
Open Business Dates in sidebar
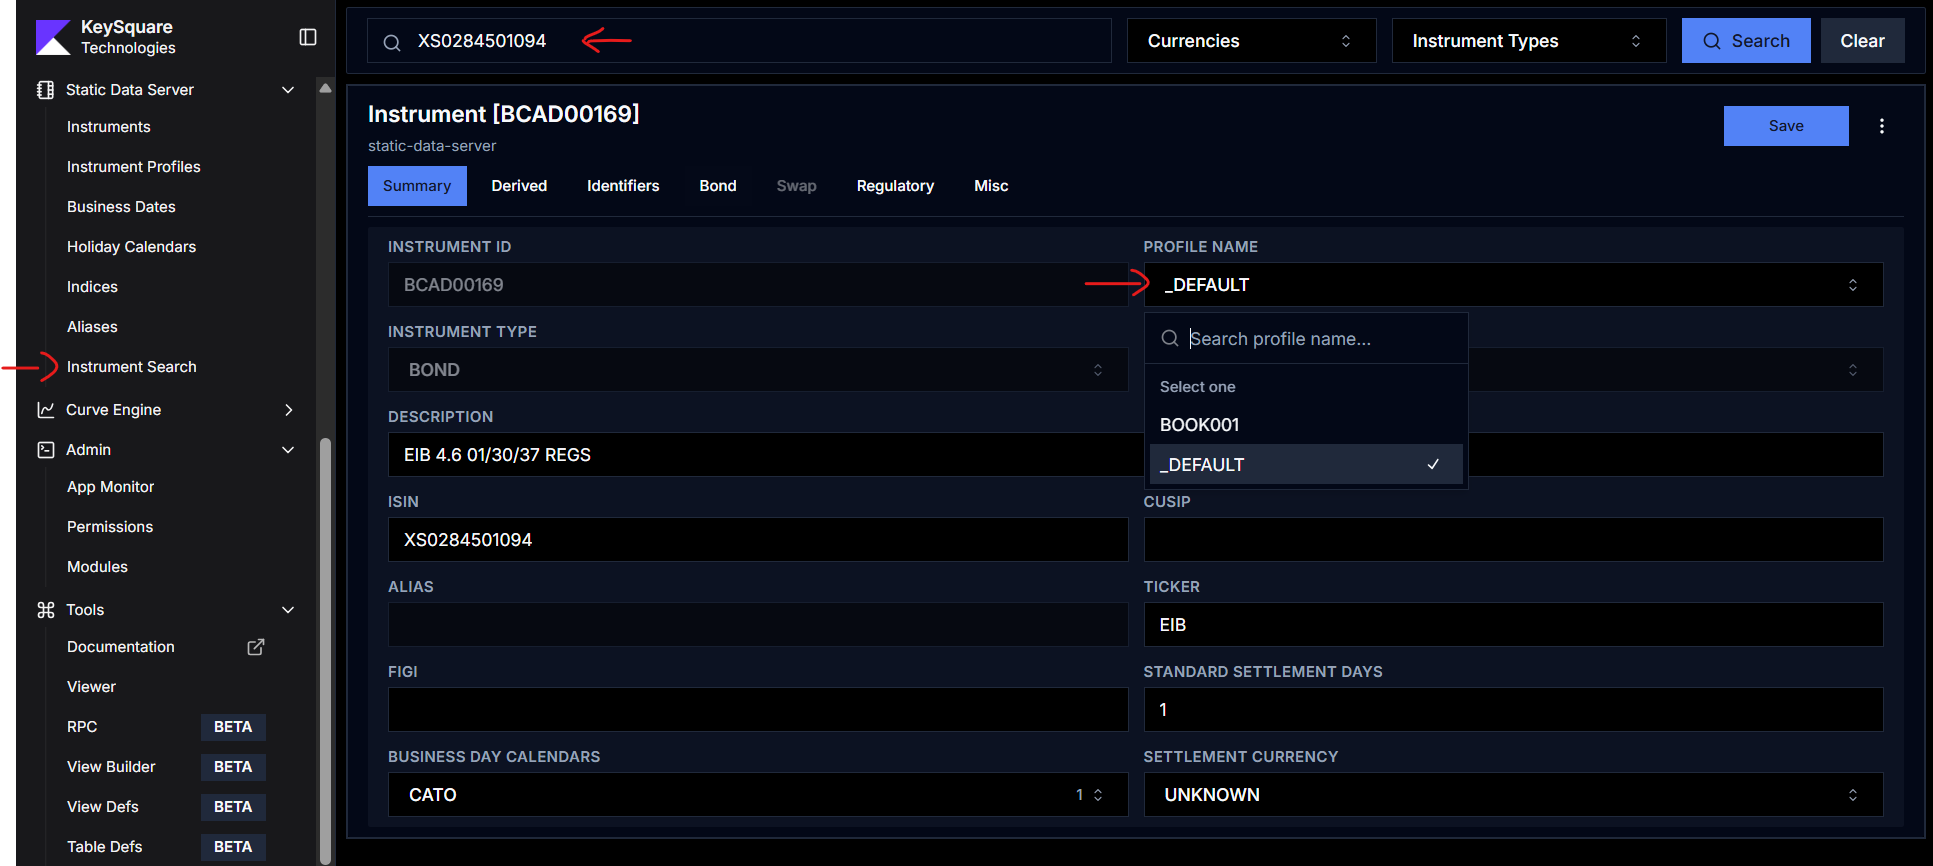pyautogui.click(x=121, y=207)
